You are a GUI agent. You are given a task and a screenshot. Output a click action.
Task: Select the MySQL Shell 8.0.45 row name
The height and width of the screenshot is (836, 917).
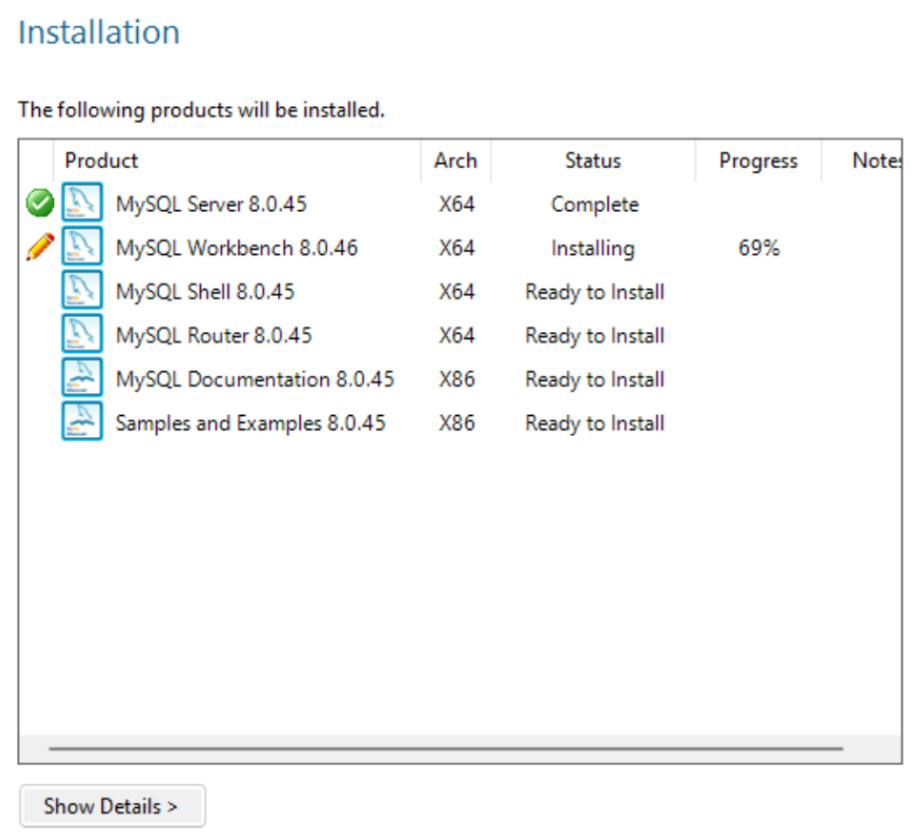point(205,292)
